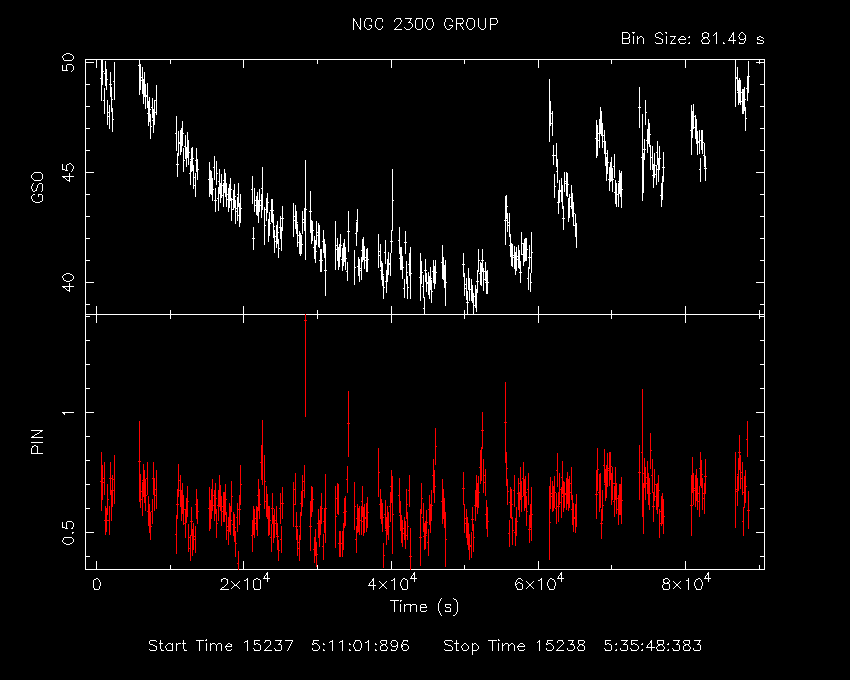This screenshot has width=850, height=680.
Task: Click the x-axis tick label 8×10^4
Action: pyautogui.click(x=686, y=583)
